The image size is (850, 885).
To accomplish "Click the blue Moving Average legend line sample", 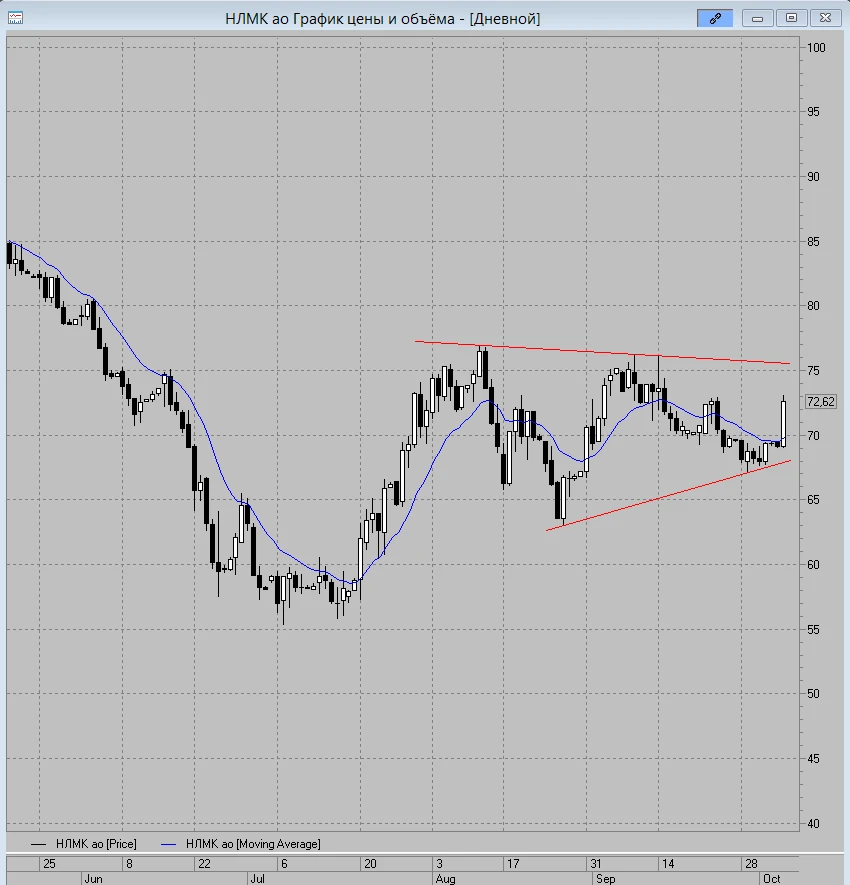I will (169, 844).
